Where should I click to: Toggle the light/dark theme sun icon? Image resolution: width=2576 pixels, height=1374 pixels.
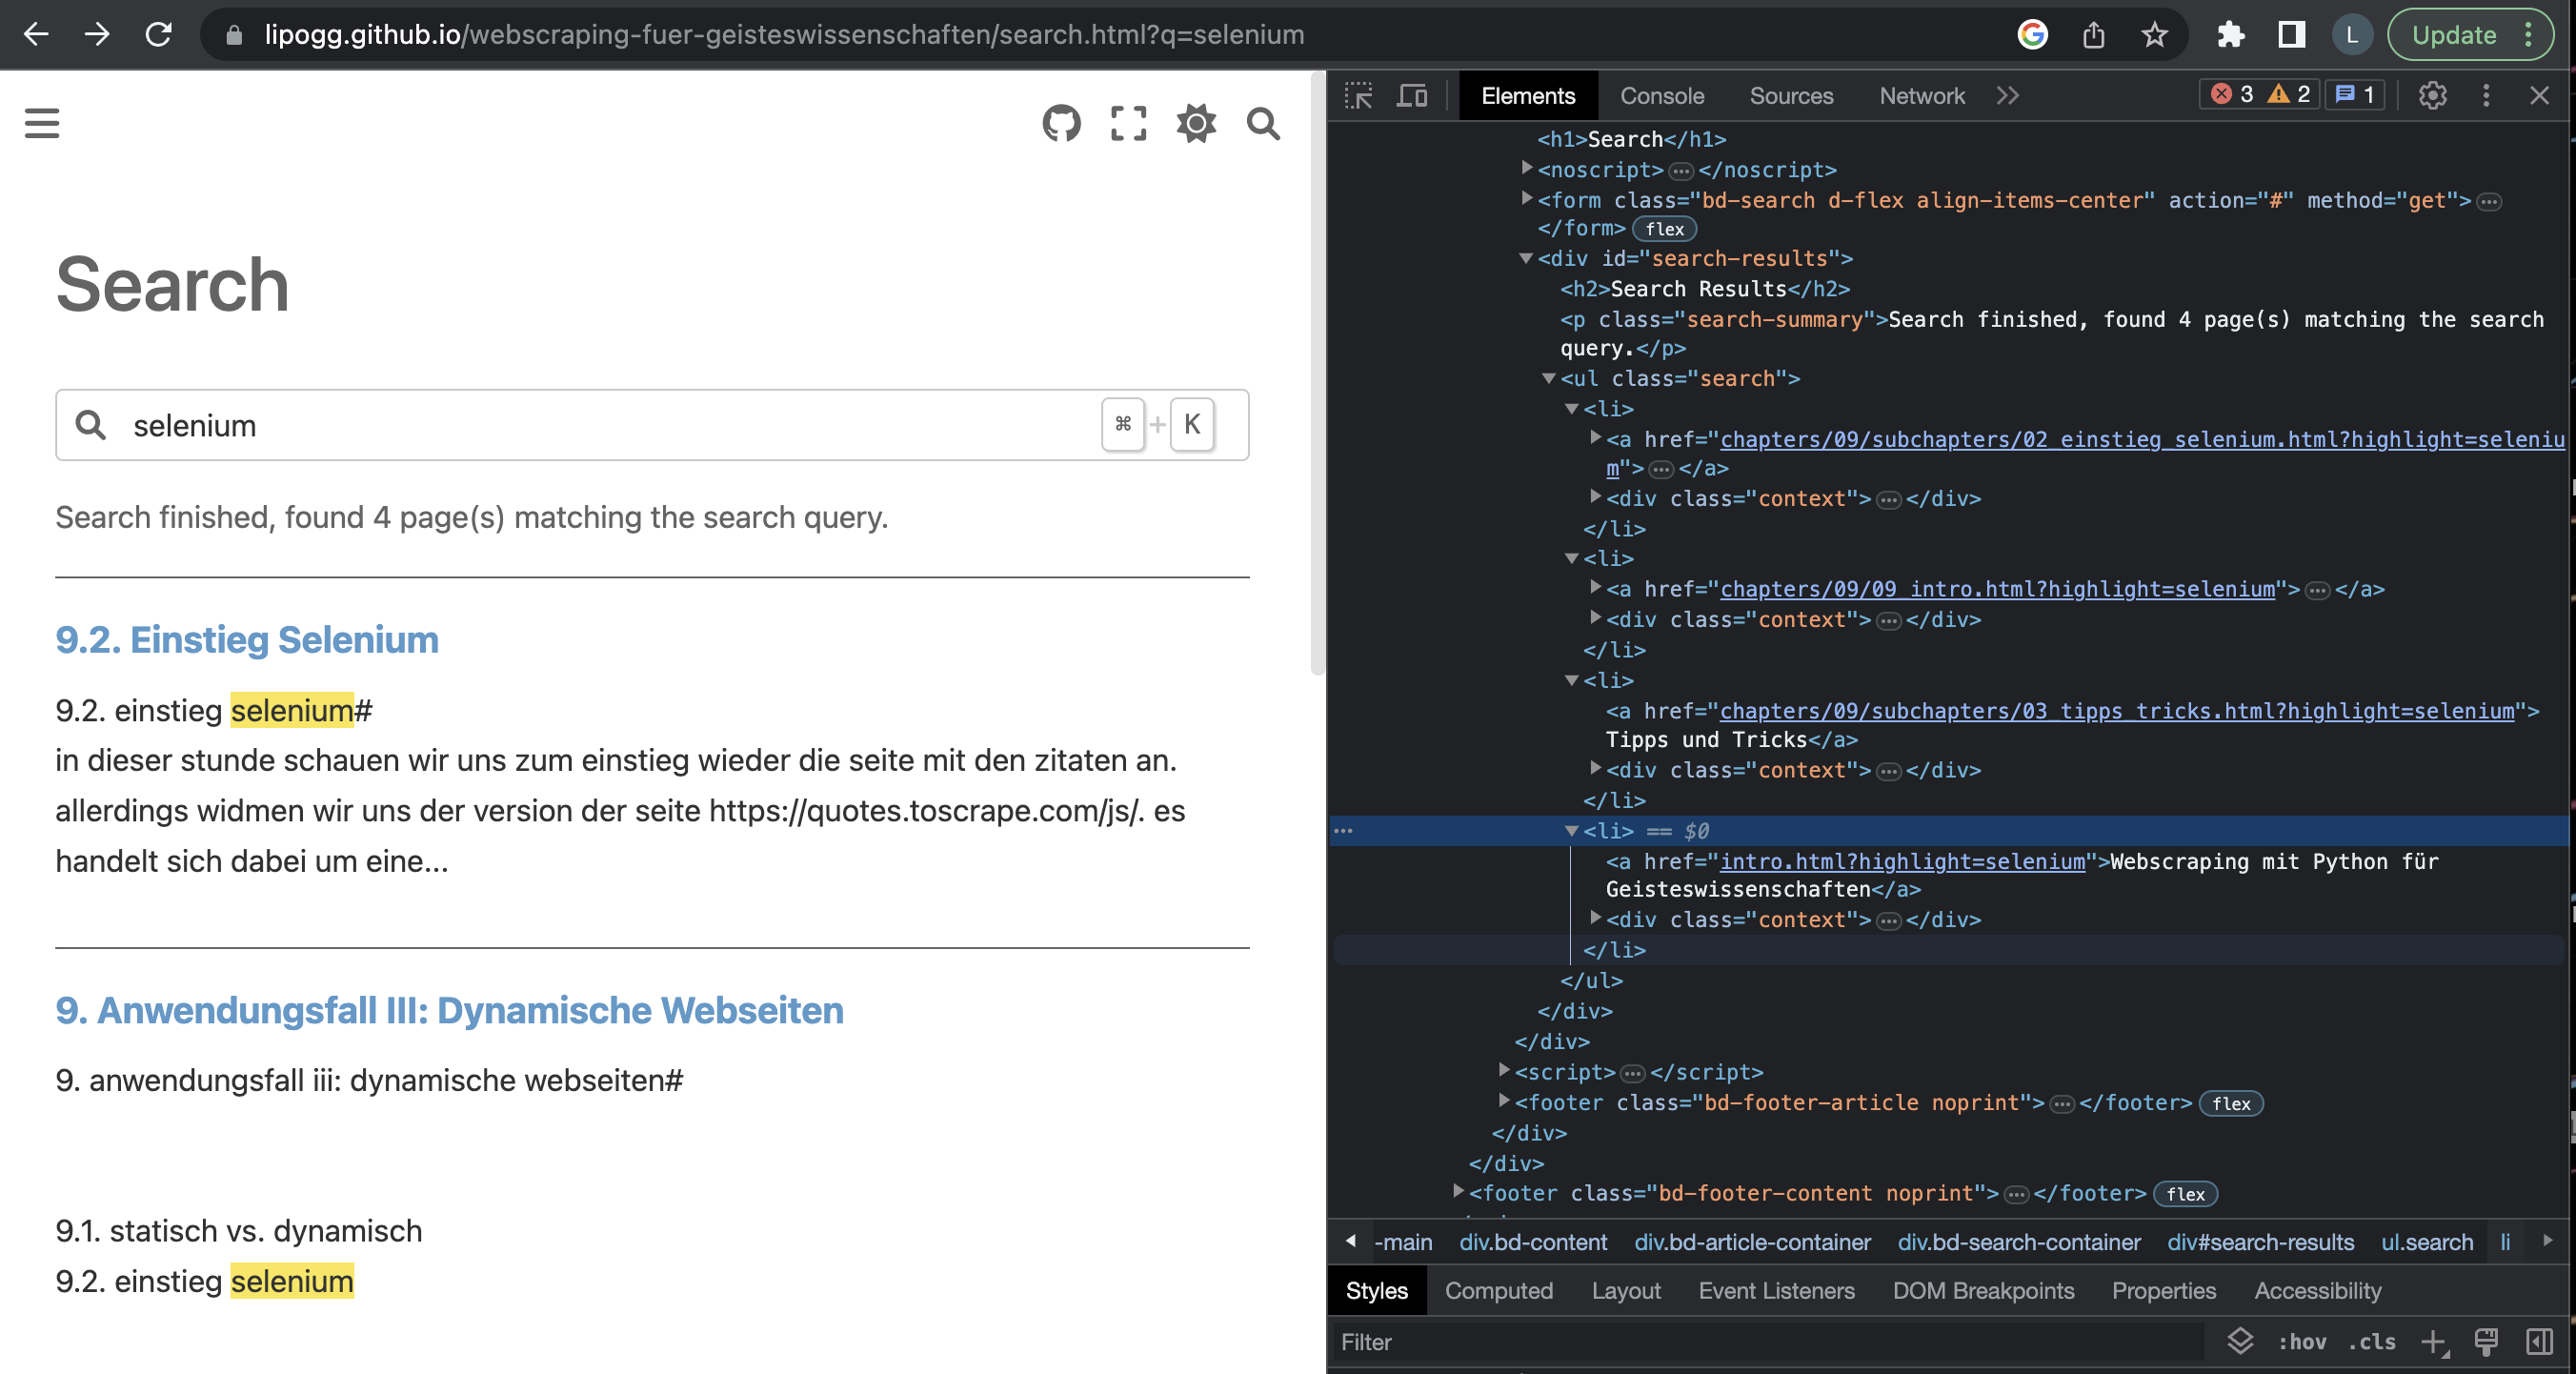tap(1196, 124)
